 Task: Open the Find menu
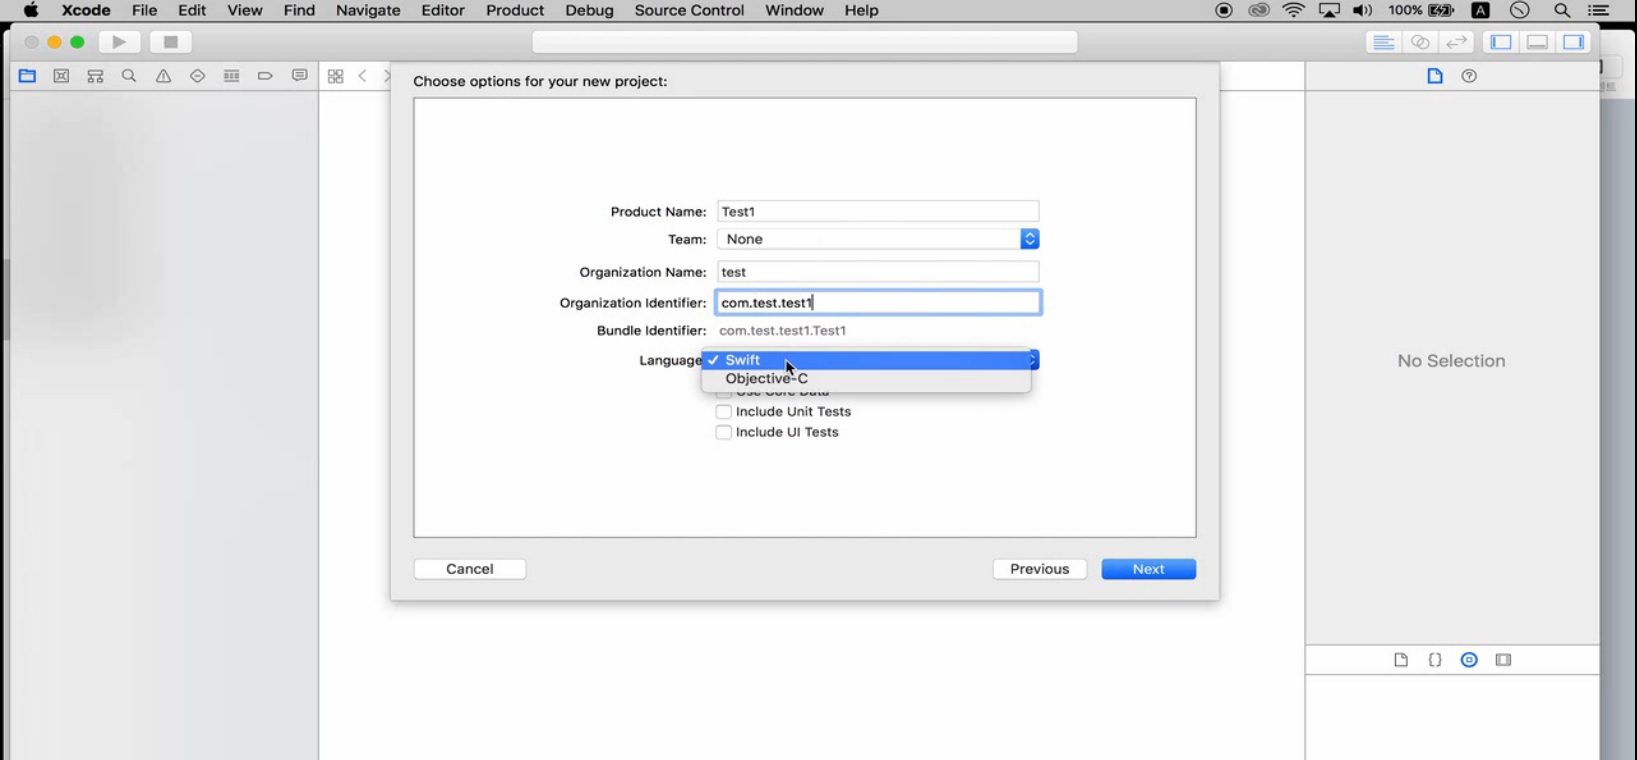click(300, 10)
